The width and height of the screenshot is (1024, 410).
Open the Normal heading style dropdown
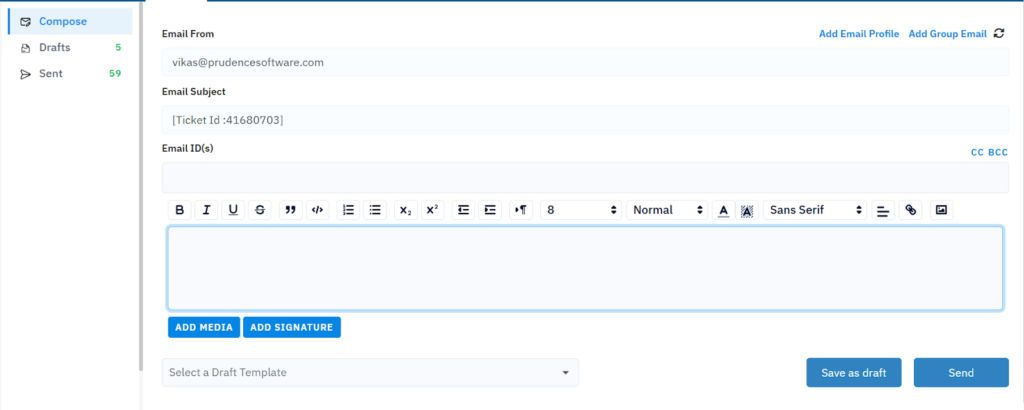[669, 210]
